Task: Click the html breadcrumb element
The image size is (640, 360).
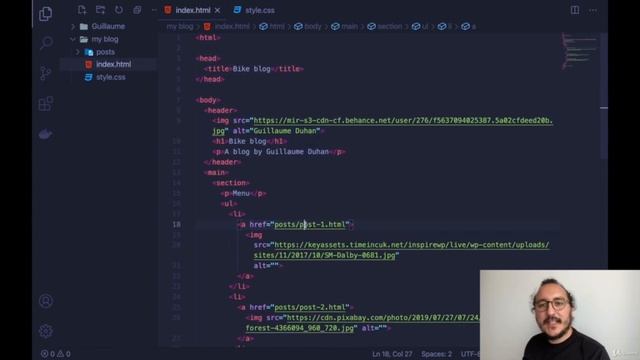Action: coord(272,27)
